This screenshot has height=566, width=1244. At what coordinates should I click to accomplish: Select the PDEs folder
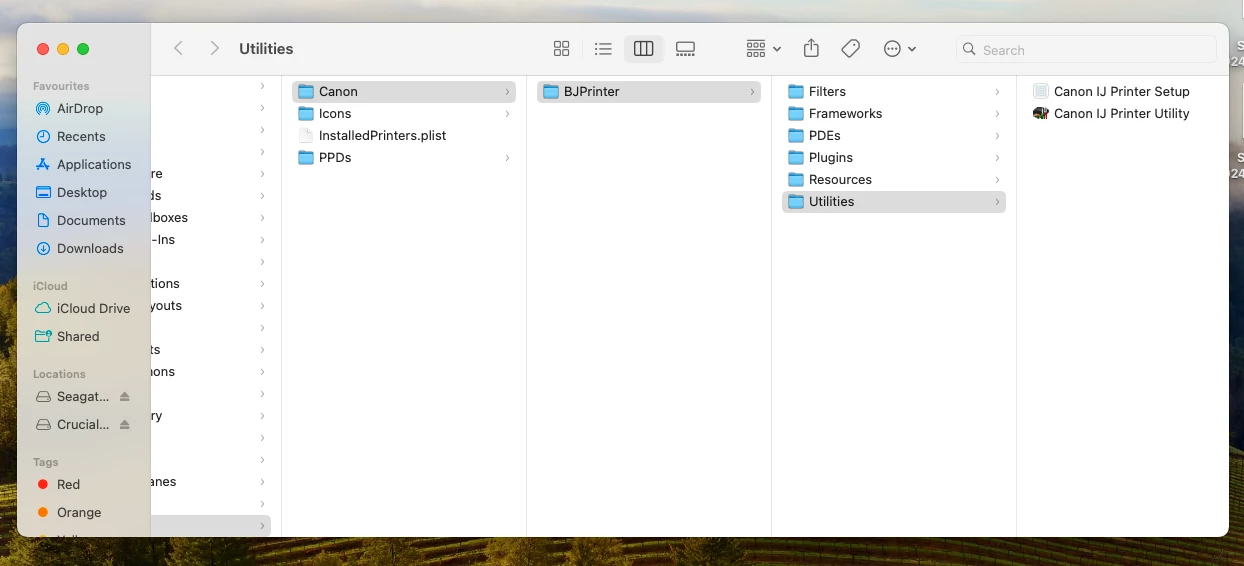coord(894,135)
